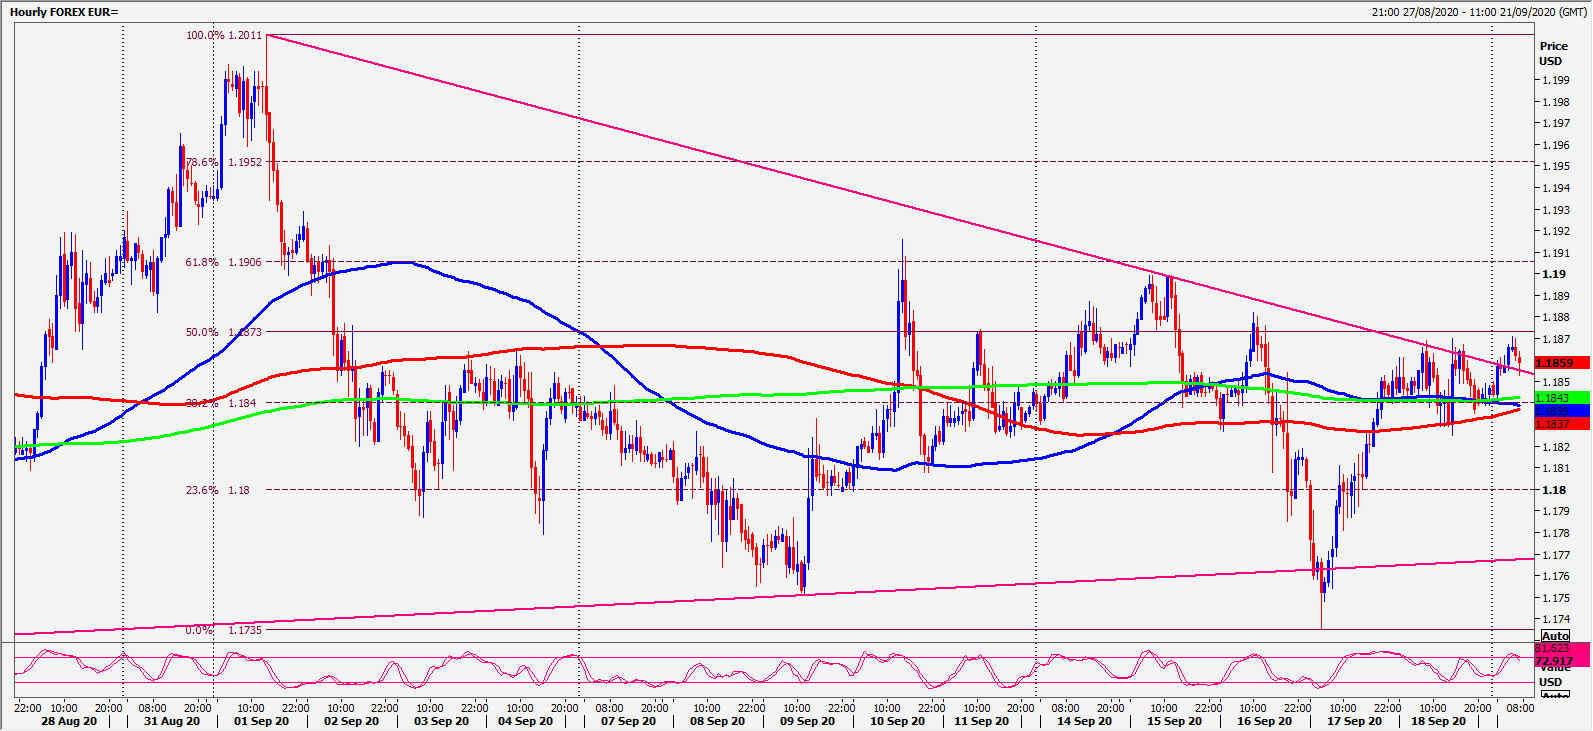1593x731 pixels.
Task: Click the 72.917 oscillator value tag
Action: tap(1553, 662)
